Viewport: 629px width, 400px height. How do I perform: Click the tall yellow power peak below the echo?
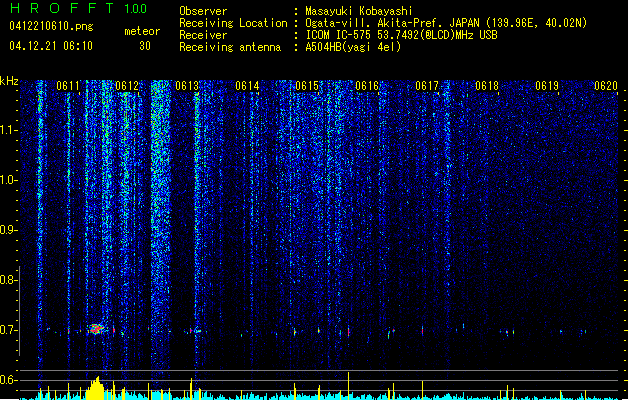pos(95,388)
